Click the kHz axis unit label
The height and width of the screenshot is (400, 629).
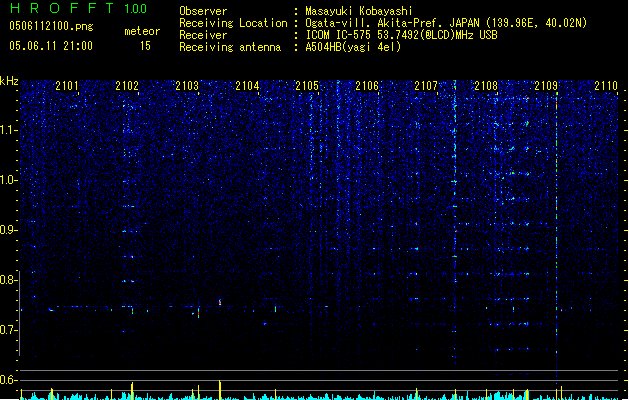pos(9,81)
